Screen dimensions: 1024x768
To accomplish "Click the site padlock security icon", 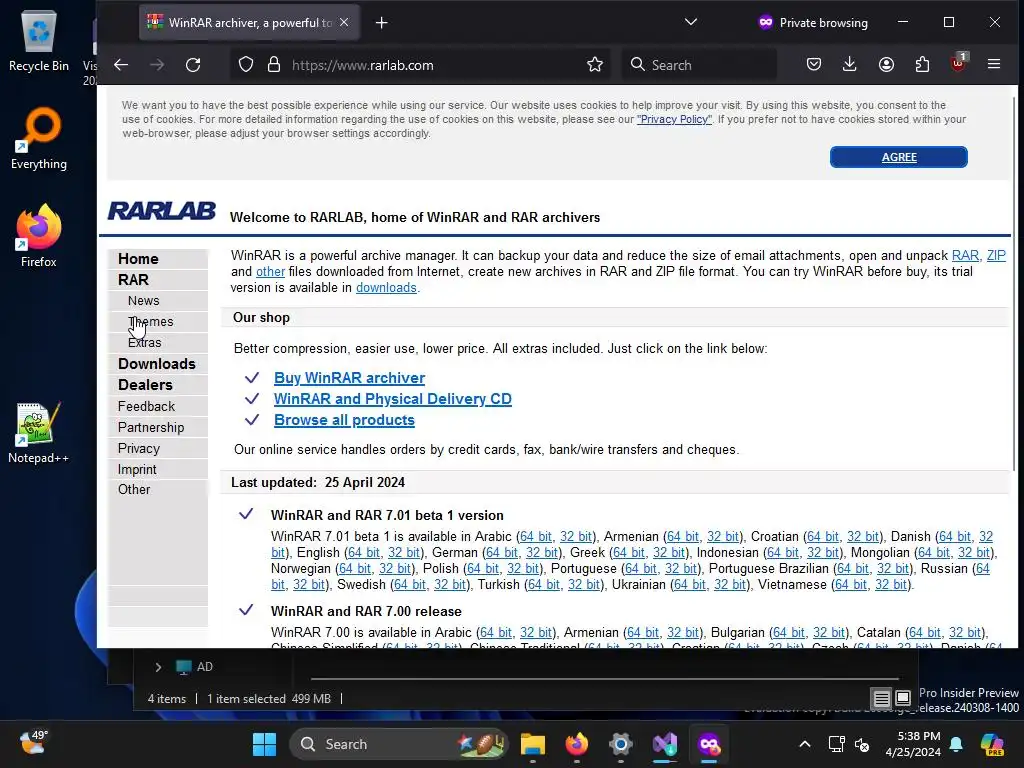I will (274, 65).
